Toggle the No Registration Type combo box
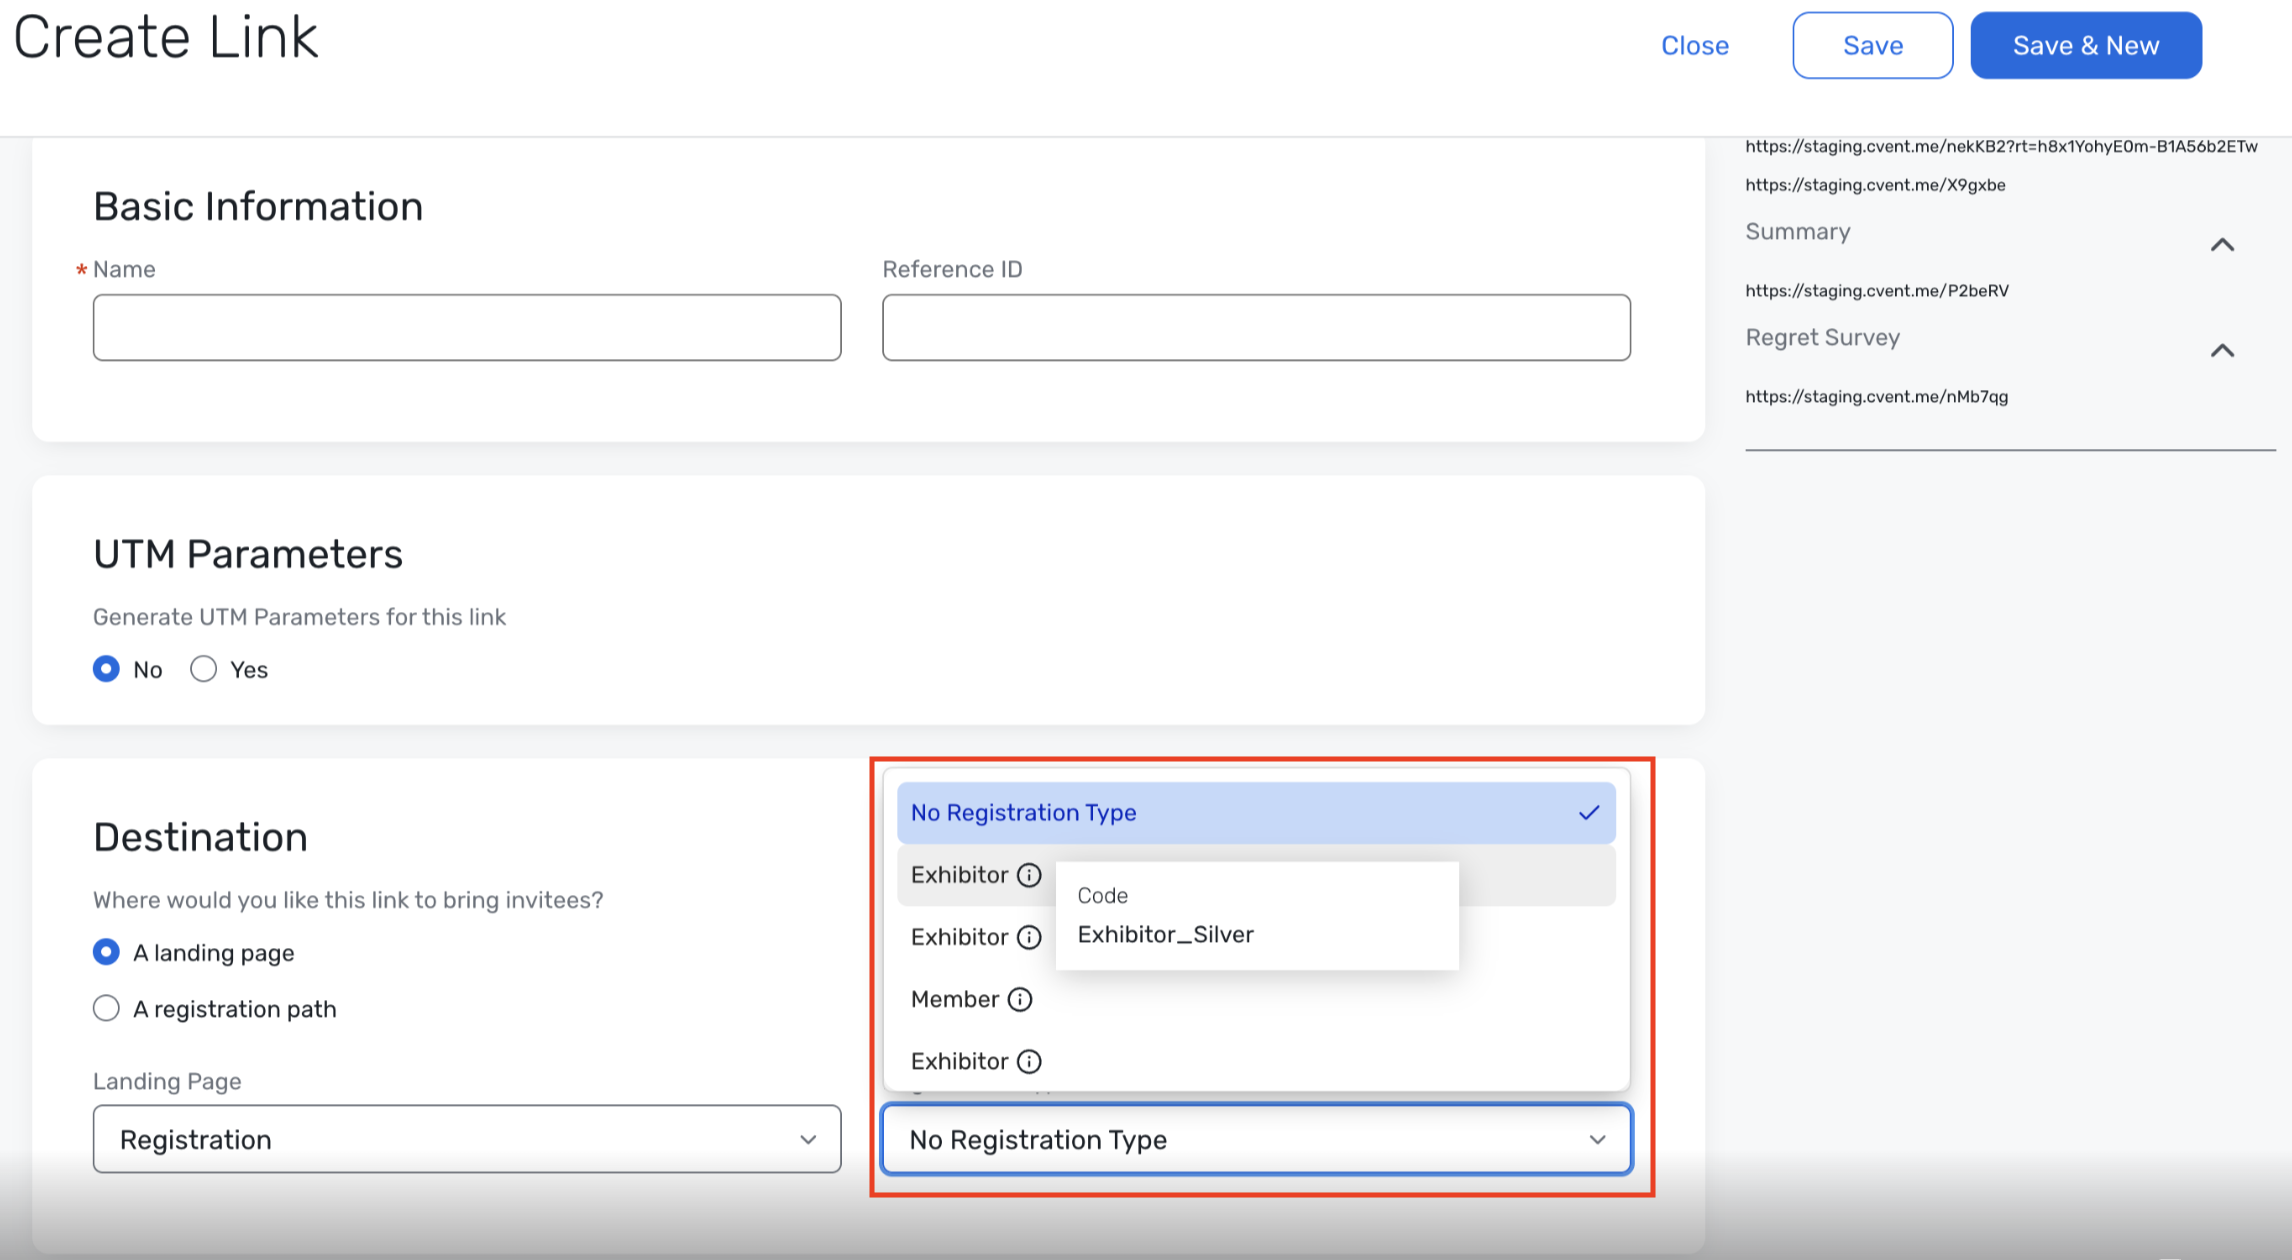Image resolution: width=2292 pixels, height=1260 pixels. click(1256, 1139)
